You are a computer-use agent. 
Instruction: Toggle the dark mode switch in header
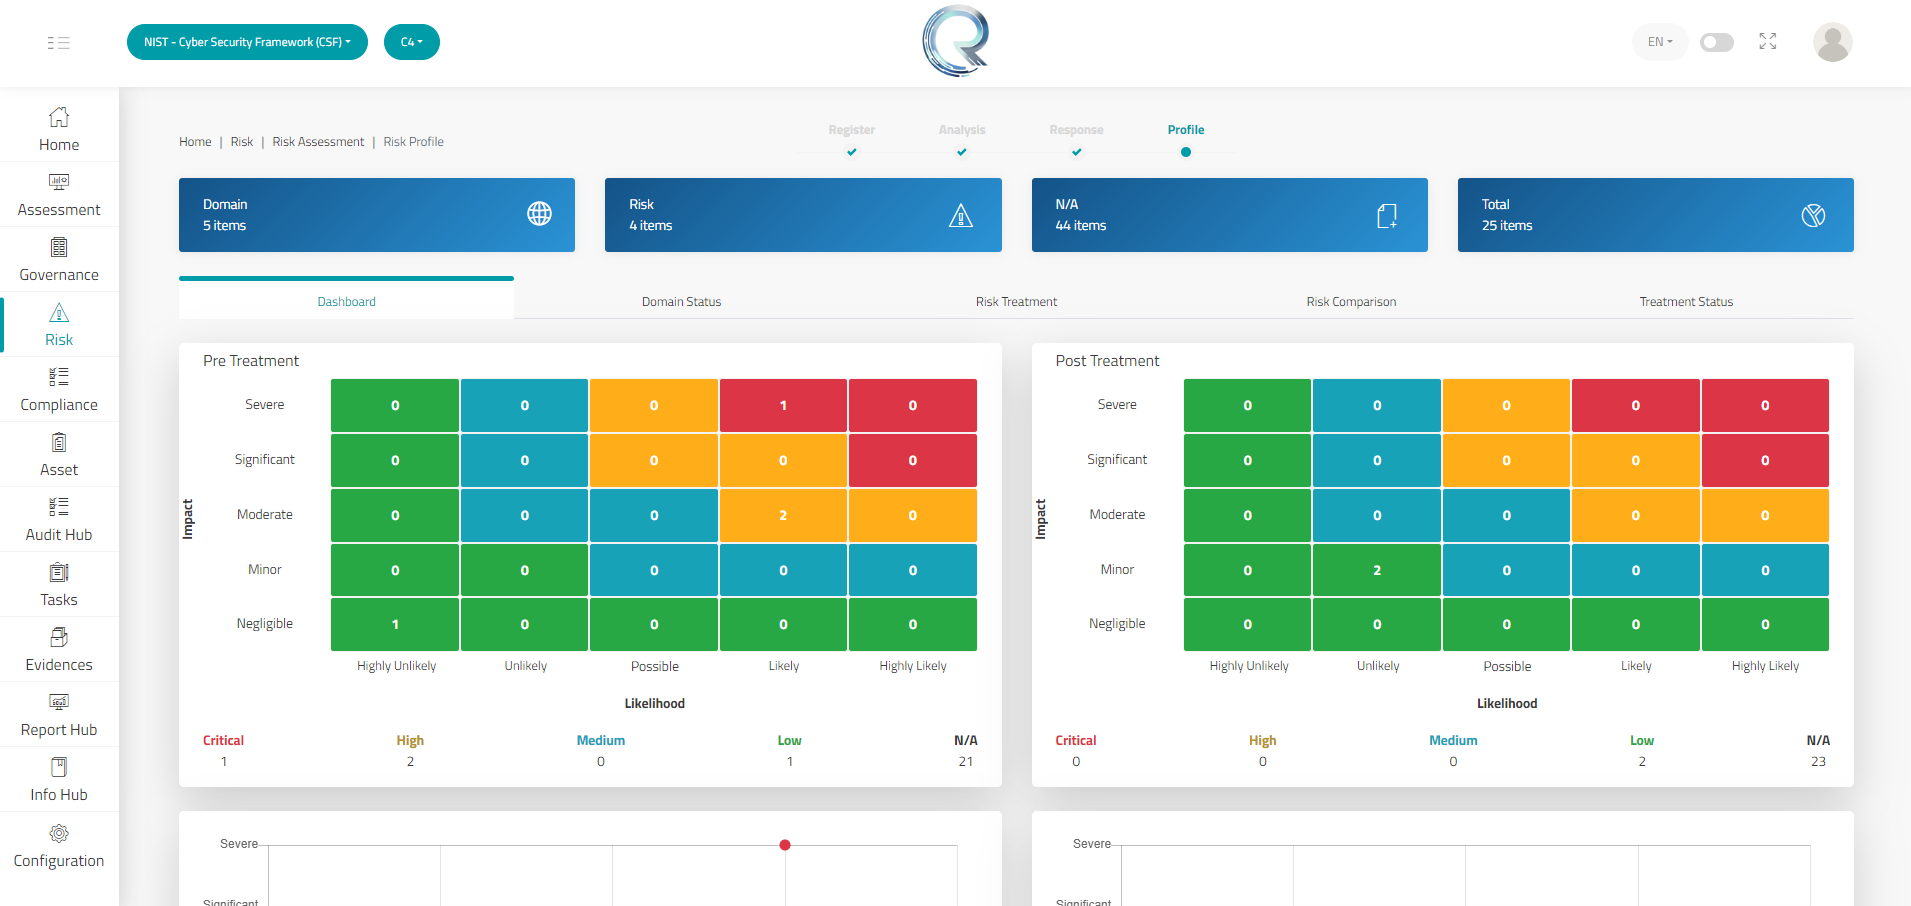pyautogui.click(x=1717, y=42)
